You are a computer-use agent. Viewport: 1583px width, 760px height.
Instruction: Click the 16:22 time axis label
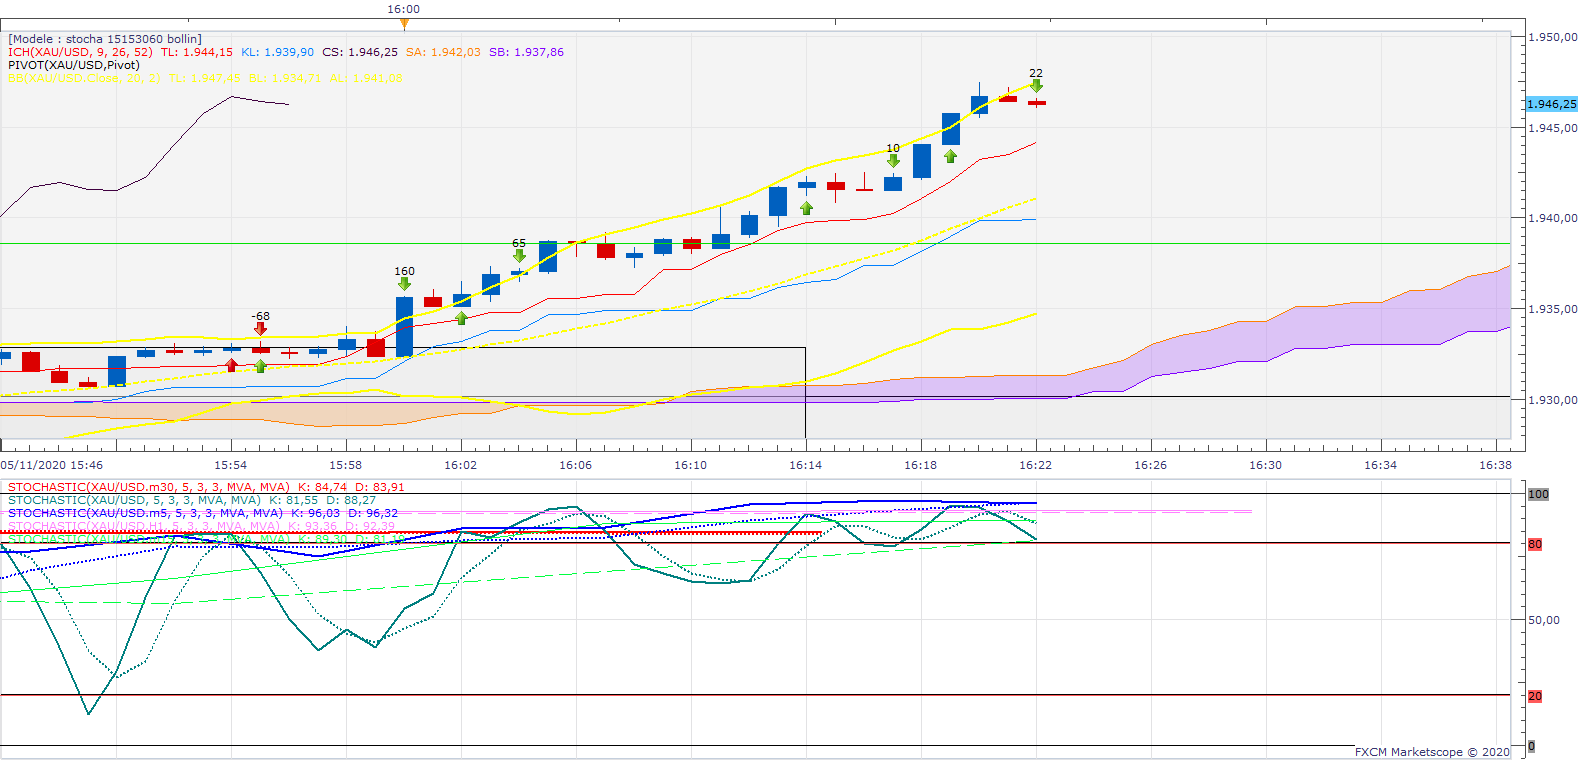pos(1036,465)
